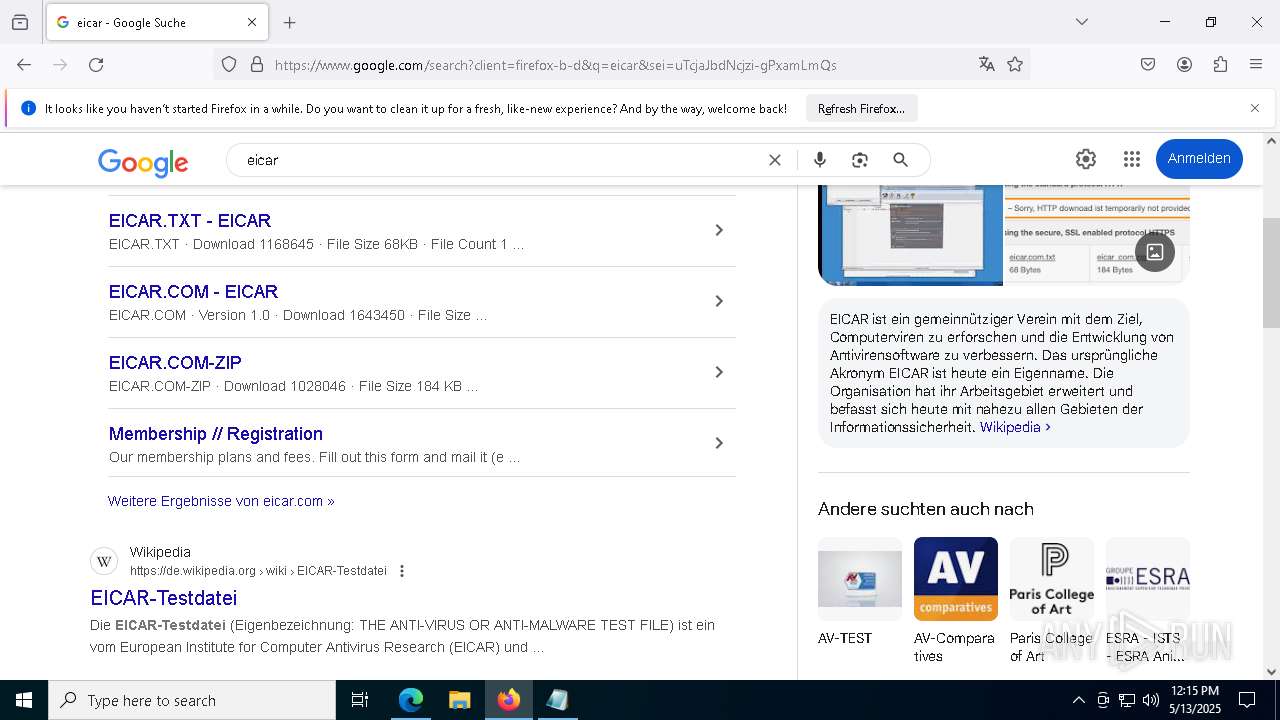Open the ESRA - ISTS related card
This screenshot has width=1280, height=720.
1148,600
